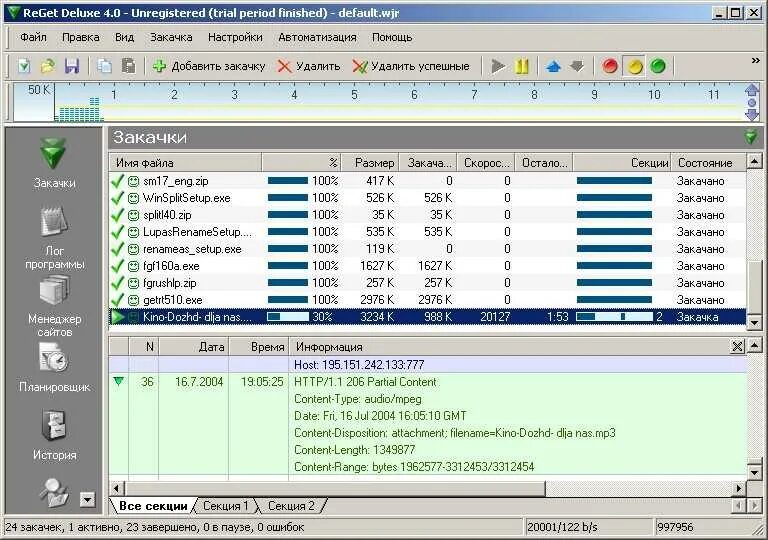Open a download list with folder icon

[x=48, y=66]
